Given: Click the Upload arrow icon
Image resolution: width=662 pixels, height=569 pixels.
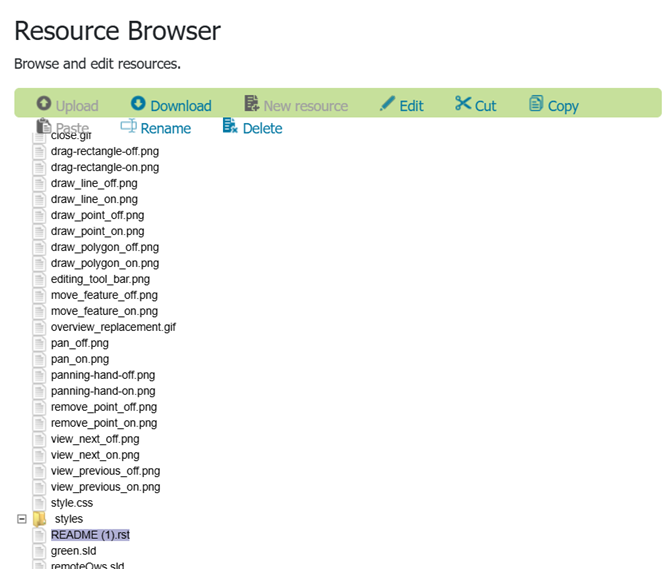Looking at the screenshot, I should pyautogui.click(x=44, y=104).
